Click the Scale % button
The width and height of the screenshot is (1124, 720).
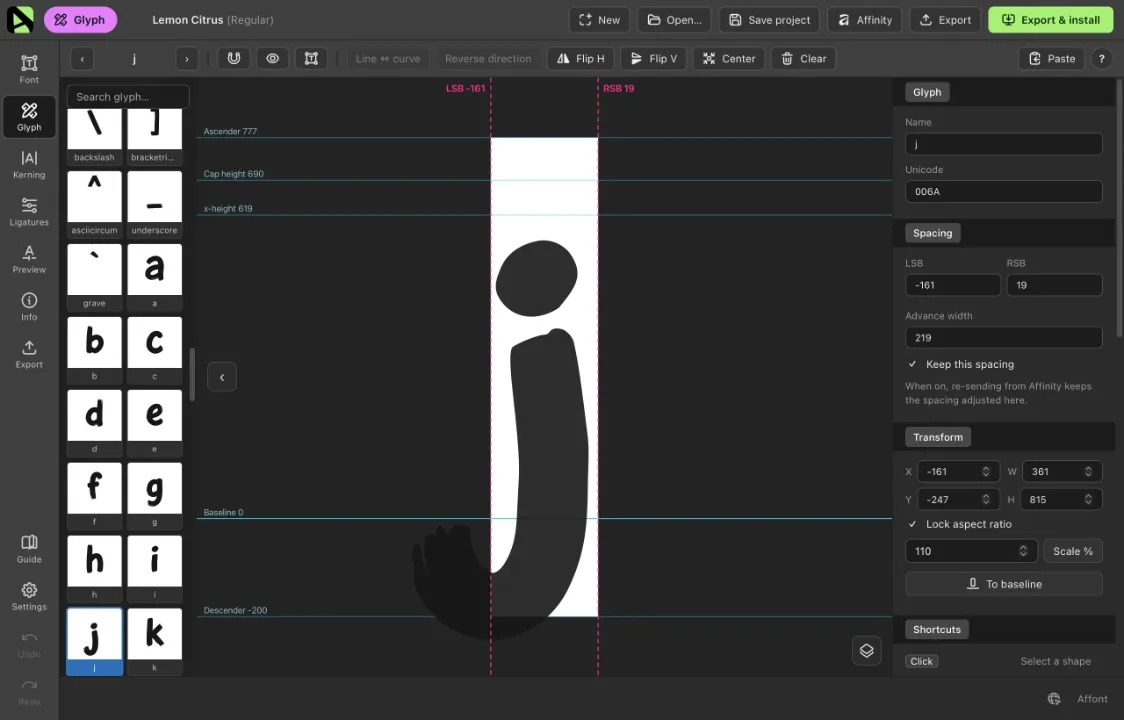(x=1072, y=551)
